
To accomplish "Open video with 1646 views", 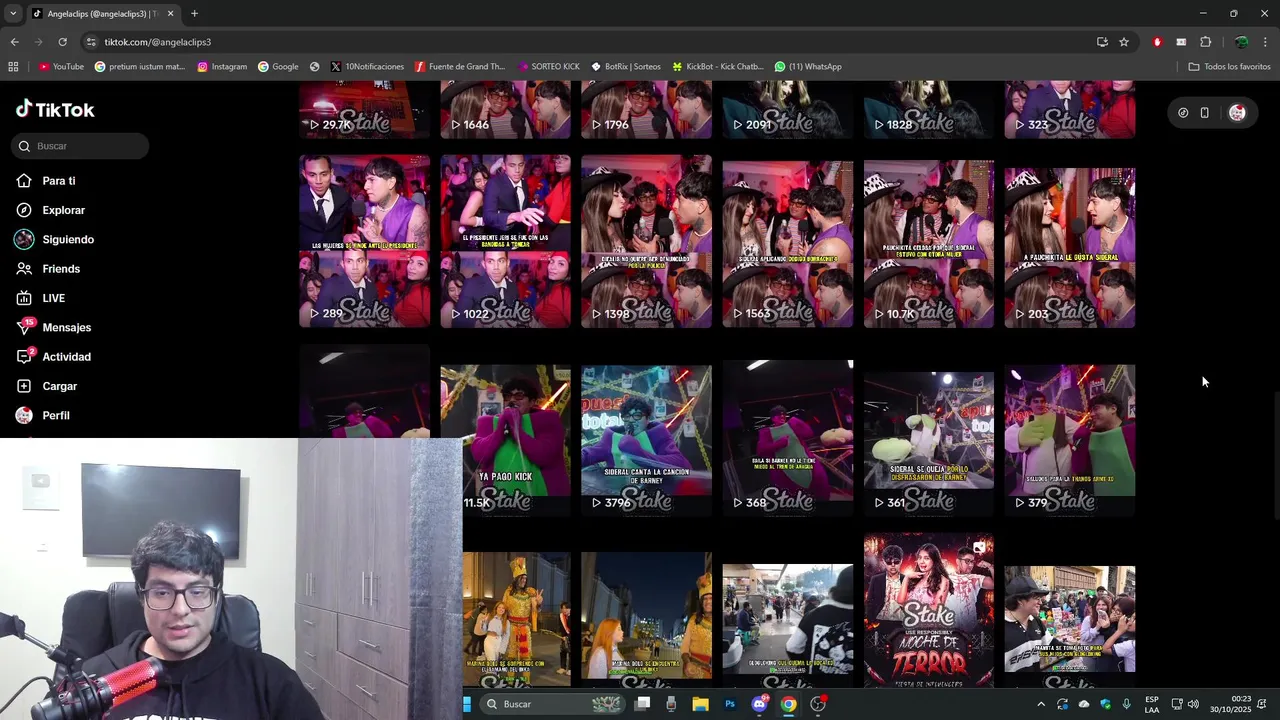I will 506,110.
